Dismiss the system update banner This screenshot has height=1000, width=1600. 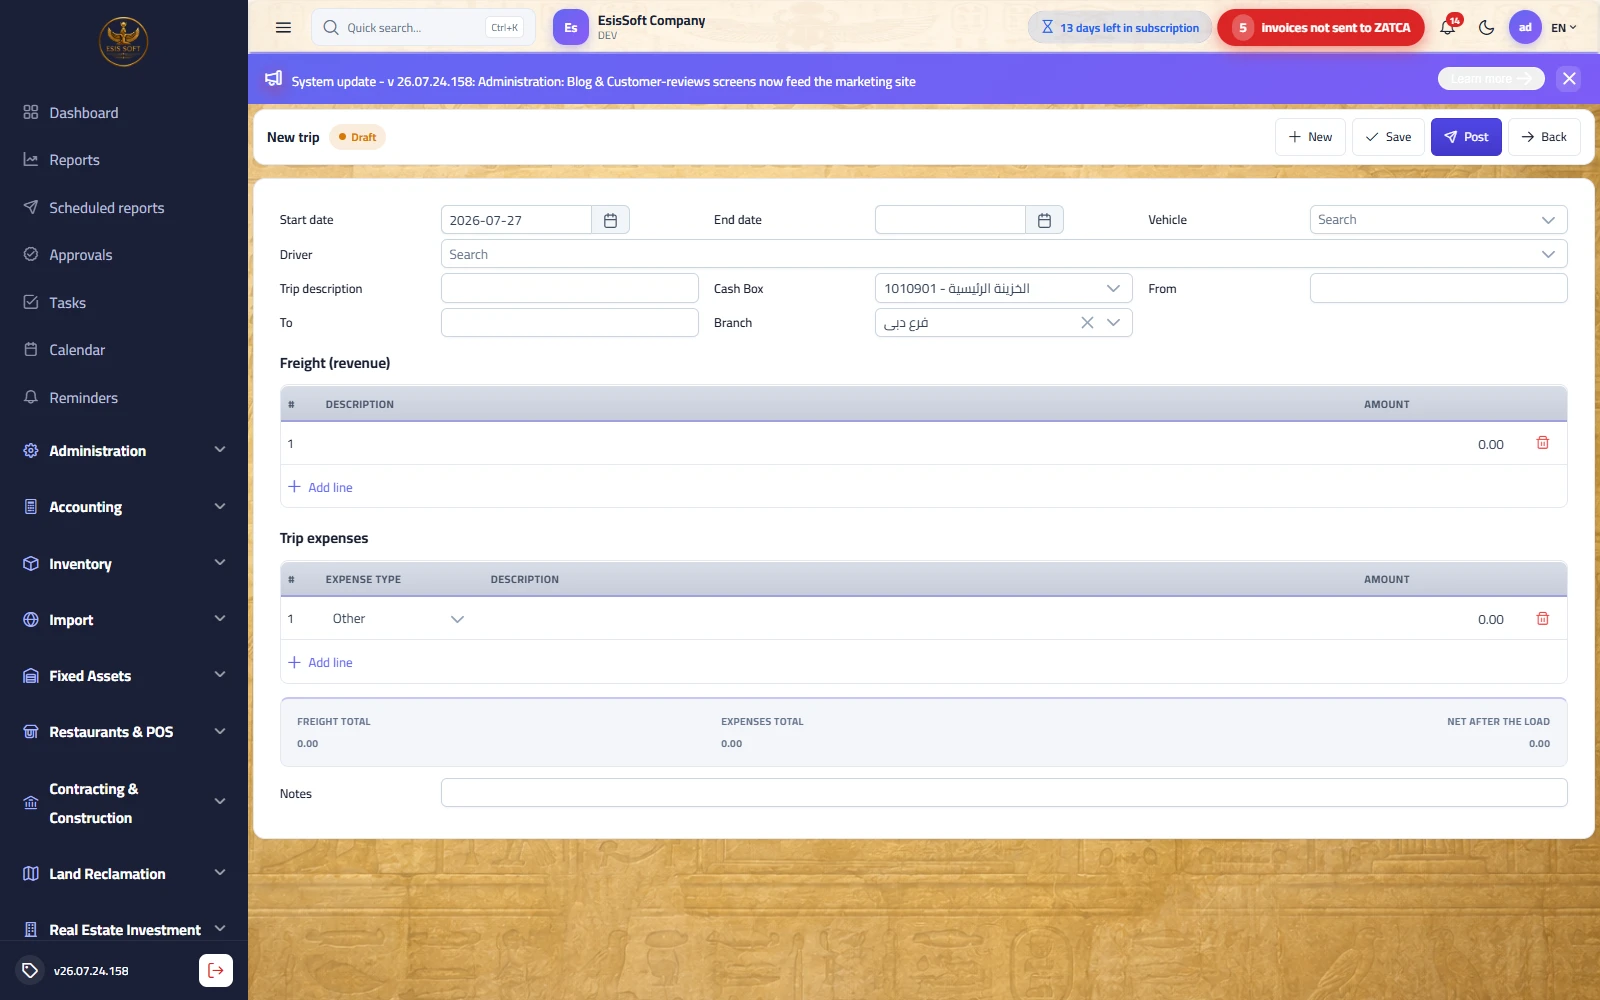[1569, 79]
